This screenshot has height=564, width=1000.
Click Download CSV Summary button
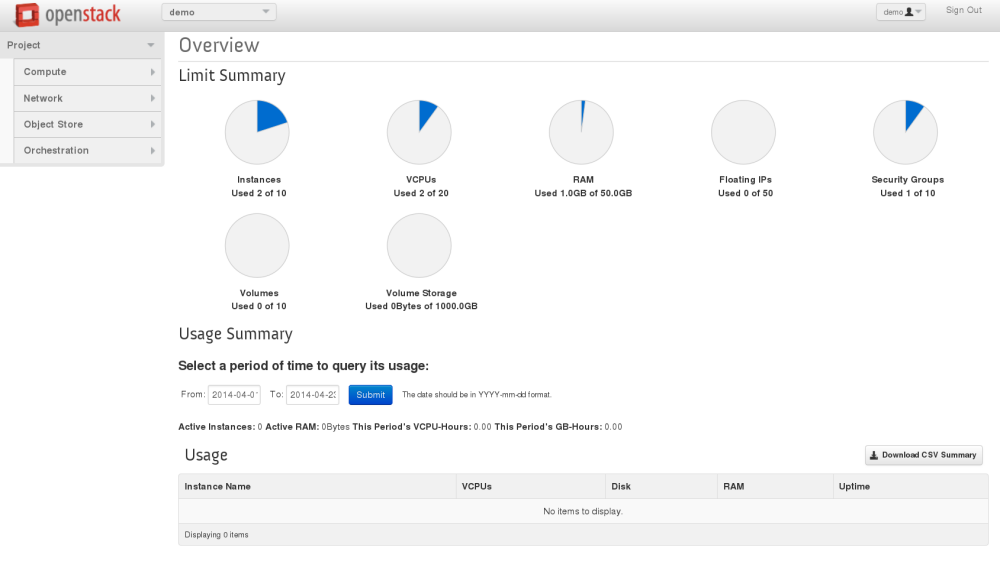[x=923, y=455]
